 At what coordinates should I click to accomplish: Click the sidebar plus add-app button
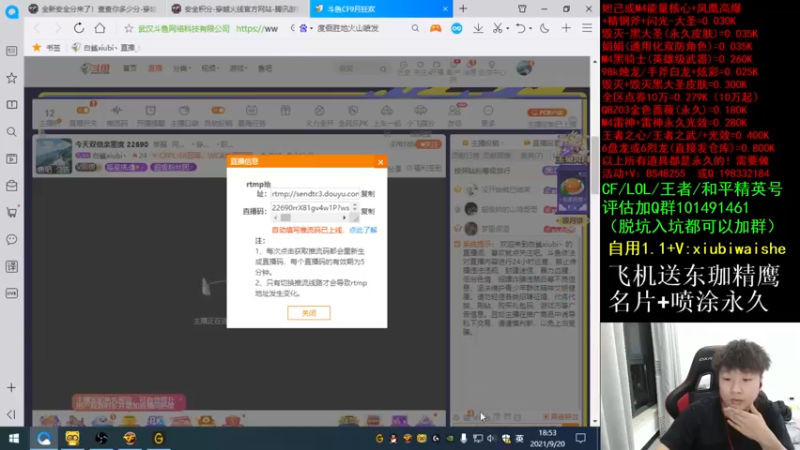tap(11, 388)
